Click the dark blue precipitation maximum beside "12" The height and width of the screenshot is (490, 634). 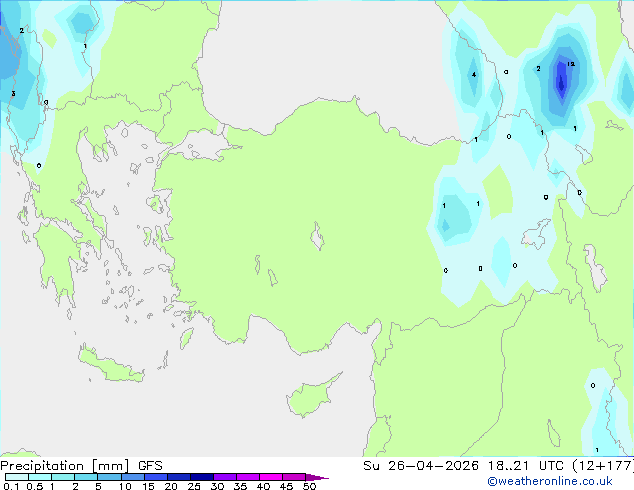click(561, 82)
